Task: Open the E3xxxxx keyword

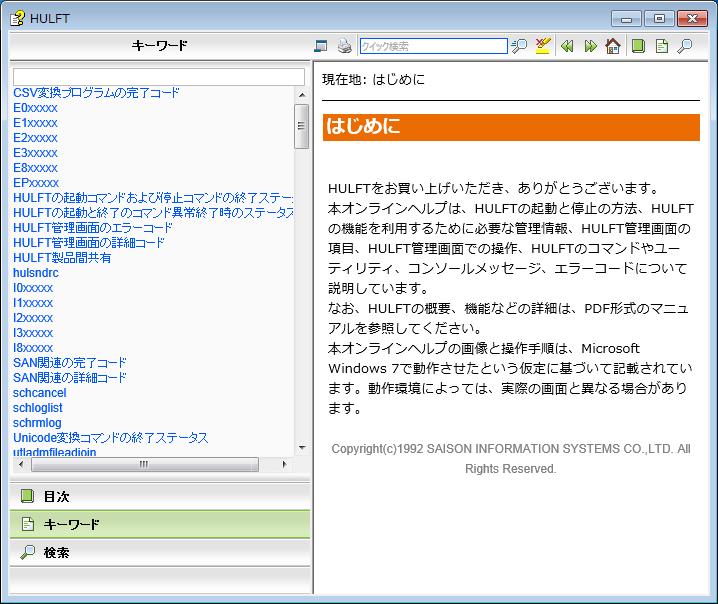Action: [35, 153]
